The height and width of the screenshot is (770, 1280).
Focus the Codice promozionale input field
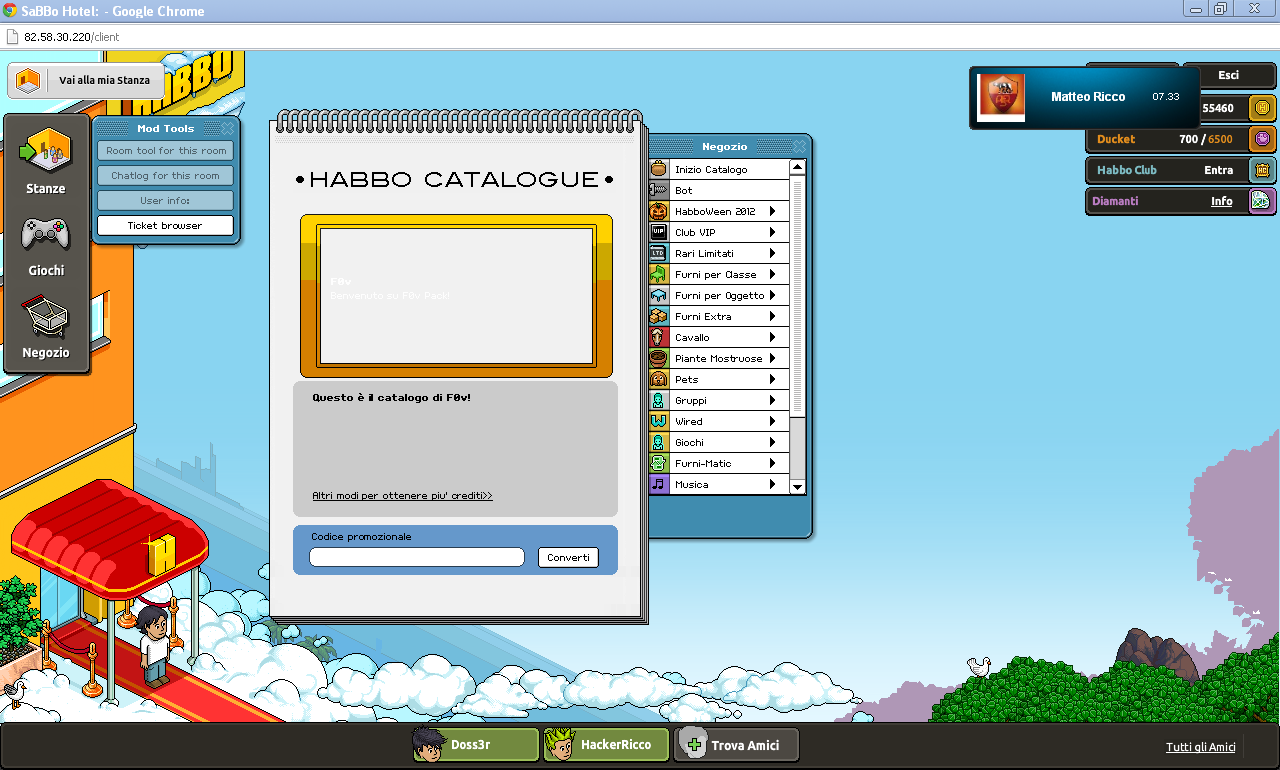(x=417, y=557)
